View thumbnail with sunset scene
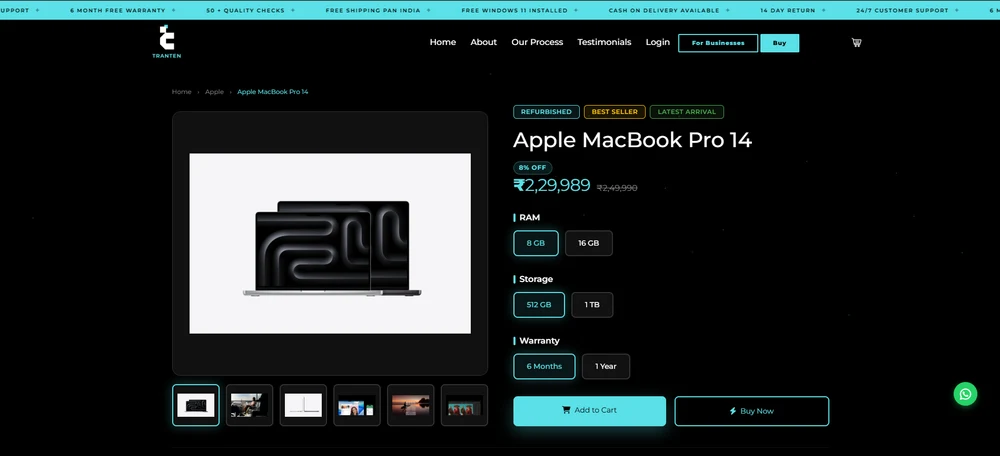Image resolution: width=1000 pixels, height=456 pixels. (411, 405)
